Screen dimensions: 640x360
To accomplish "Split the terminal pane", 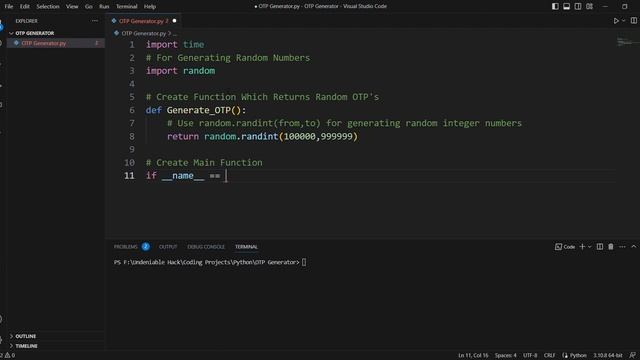I will (x=600, y=247).
